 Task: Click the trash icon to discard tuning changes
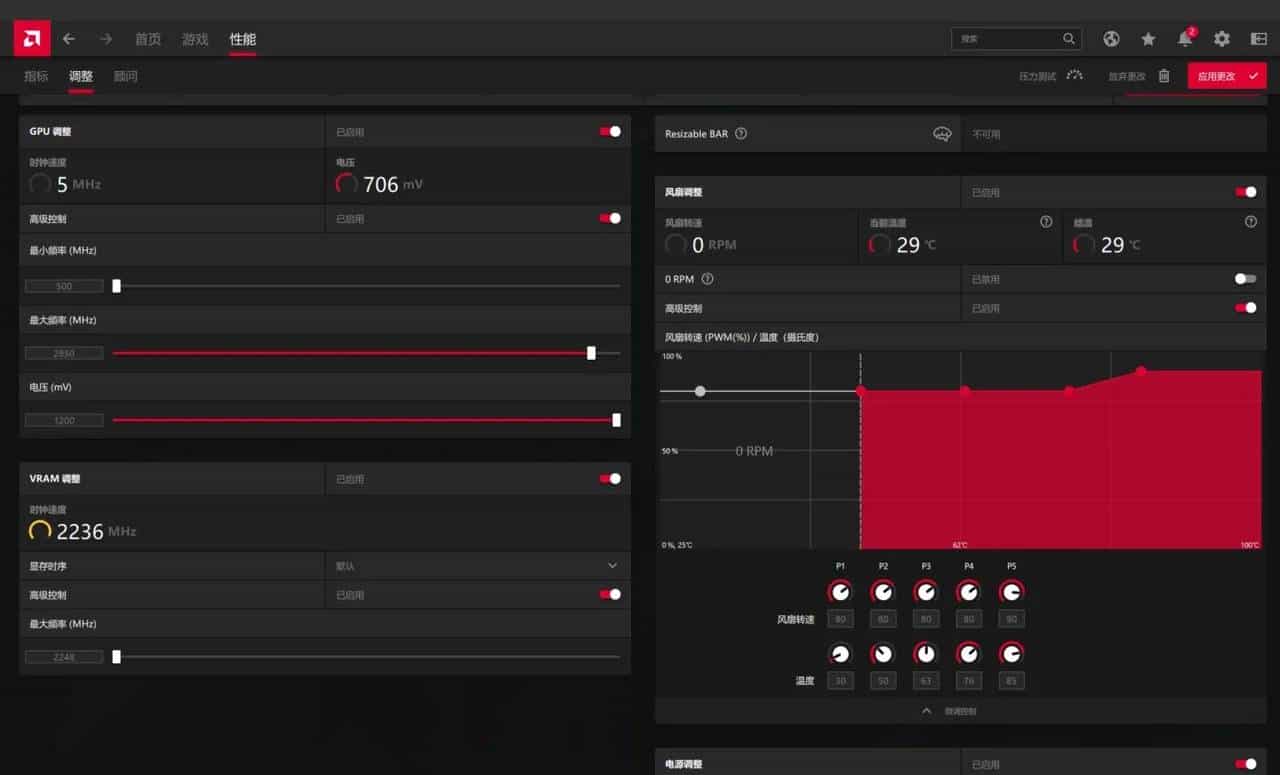click(1162, 75)
